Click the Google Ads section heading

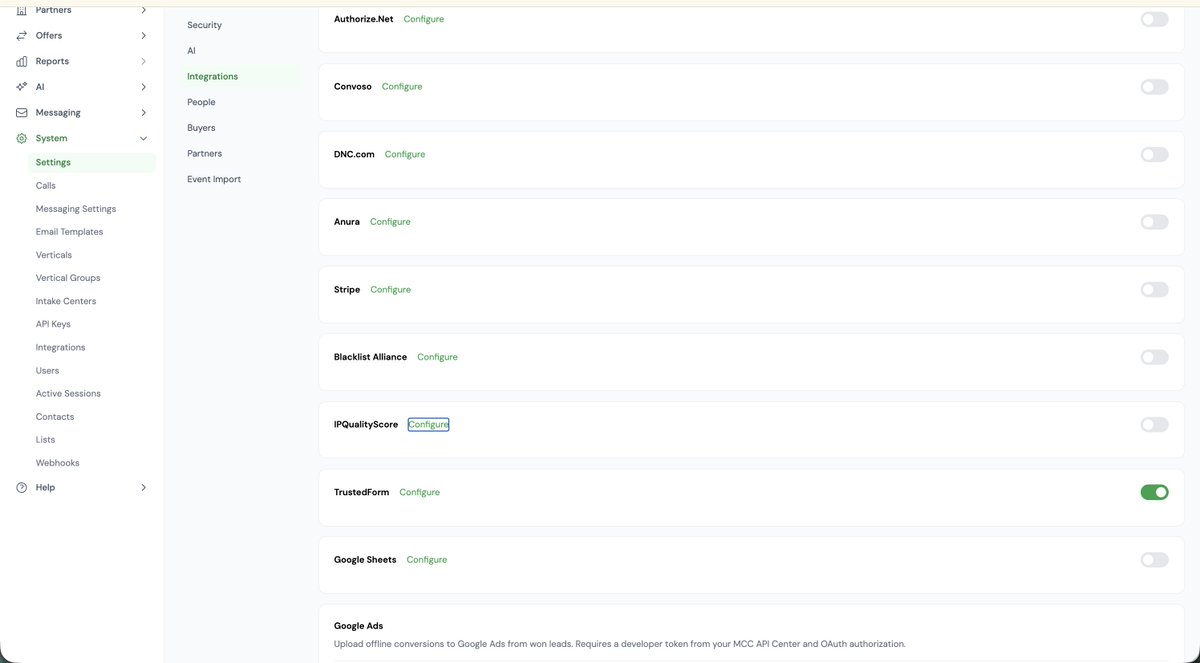click(358, 626)
